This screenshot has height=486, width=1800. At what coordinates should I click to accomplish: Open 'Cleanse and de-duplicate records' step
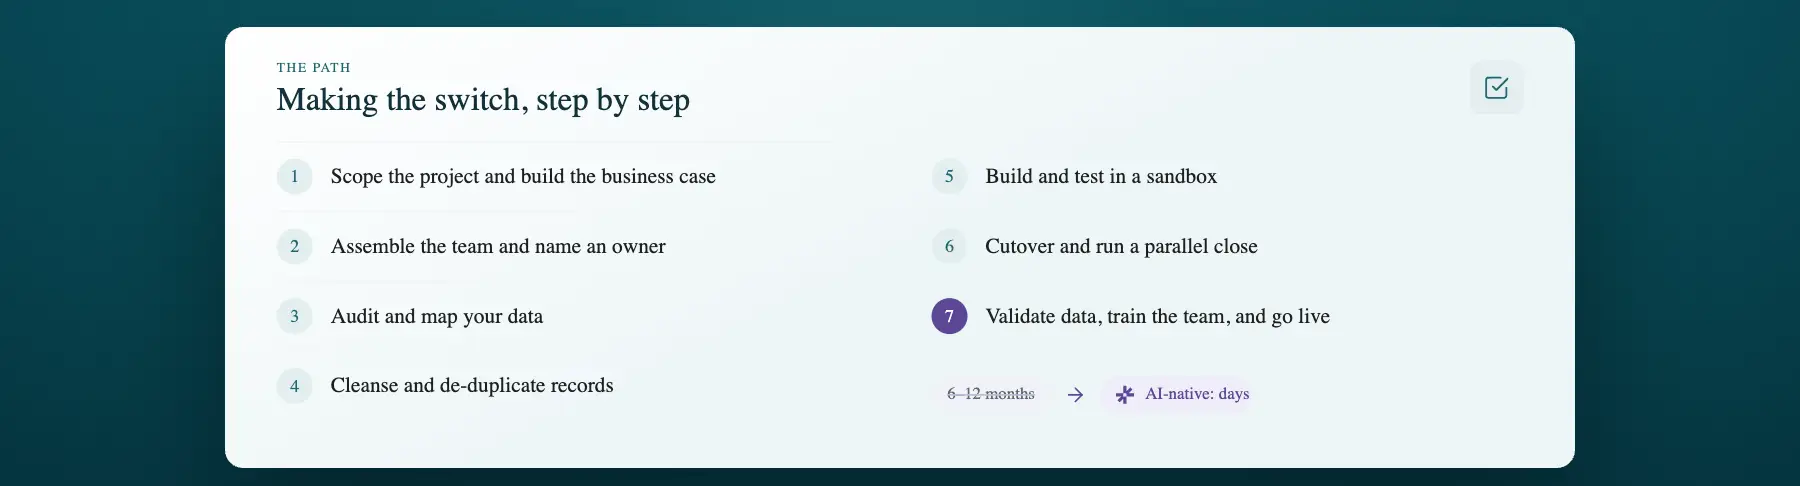[472, 386]
